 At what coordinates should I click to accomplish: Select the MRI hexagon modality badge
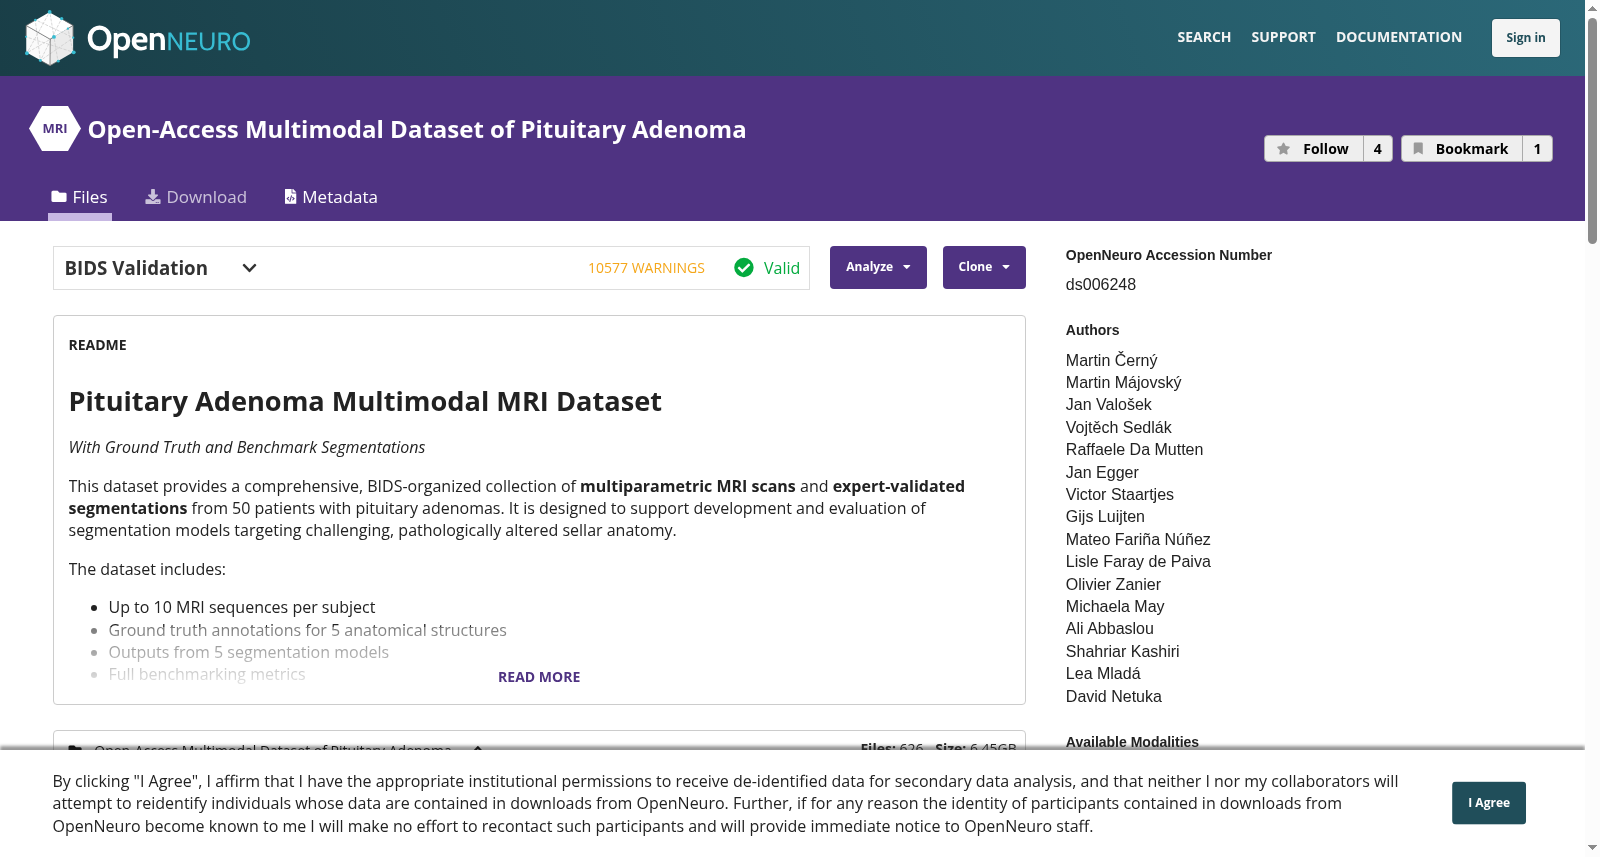55,129
